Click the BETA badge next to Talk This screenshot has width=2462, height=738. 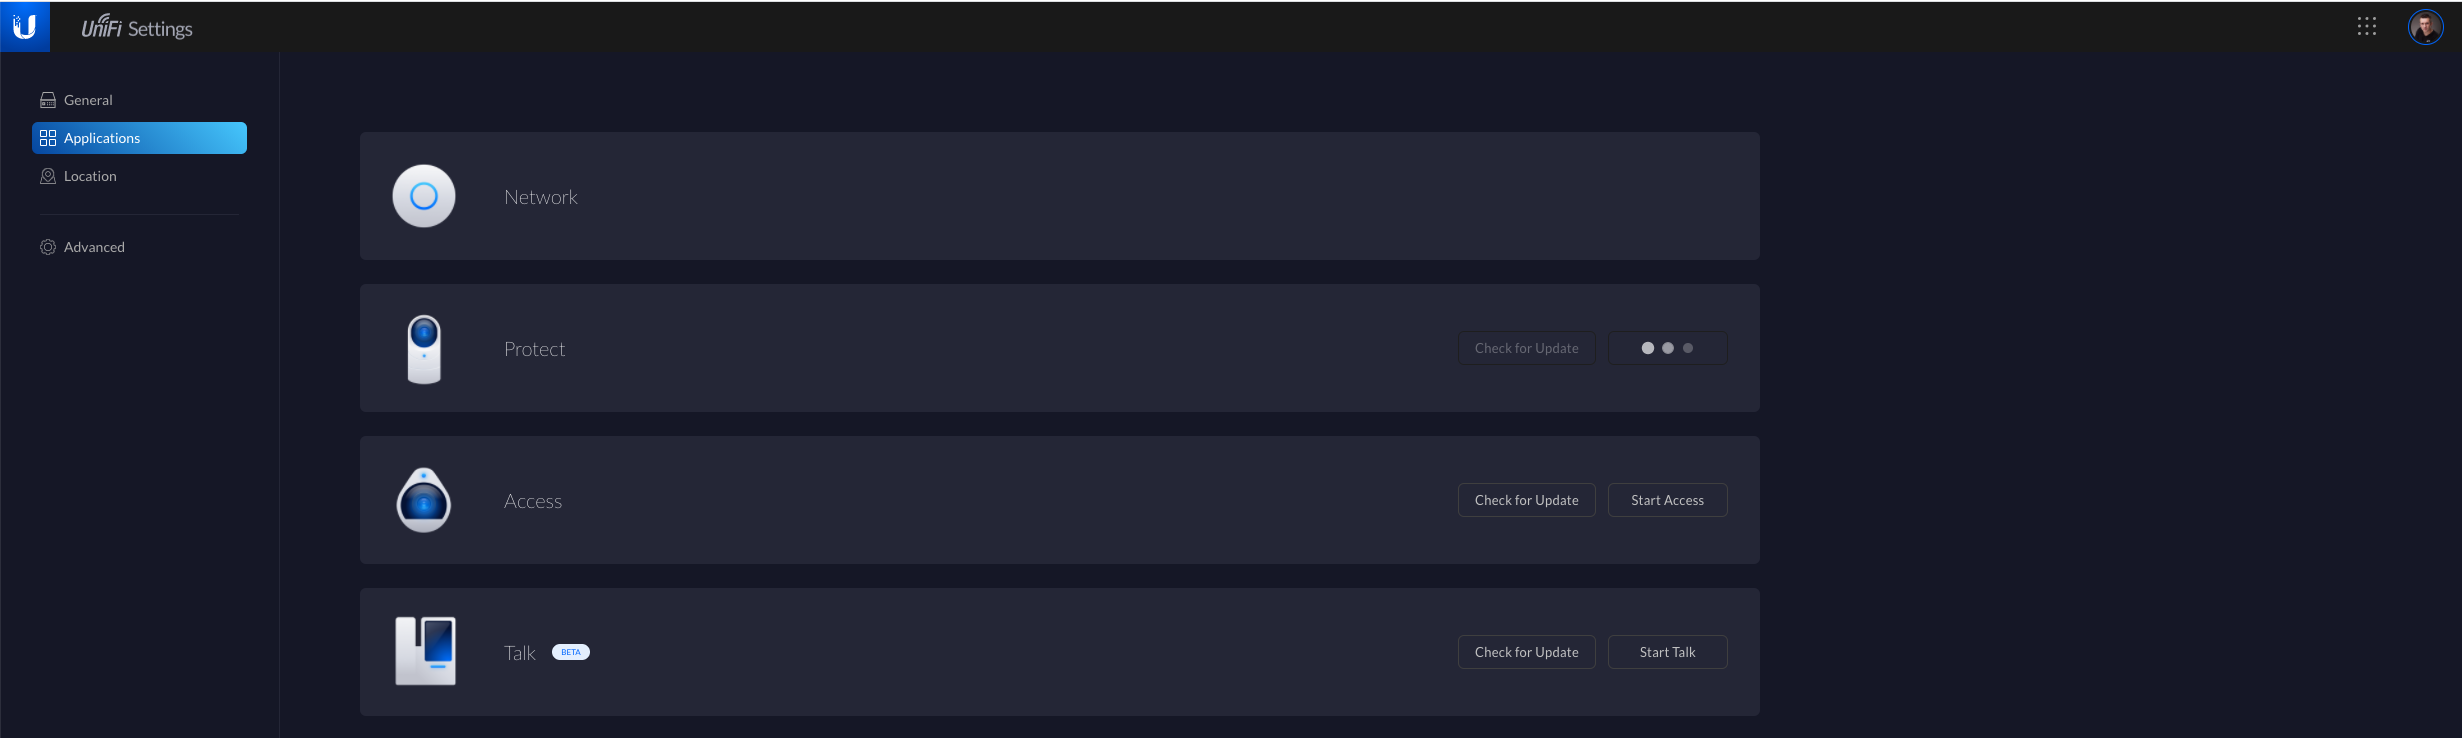(571, 652)
